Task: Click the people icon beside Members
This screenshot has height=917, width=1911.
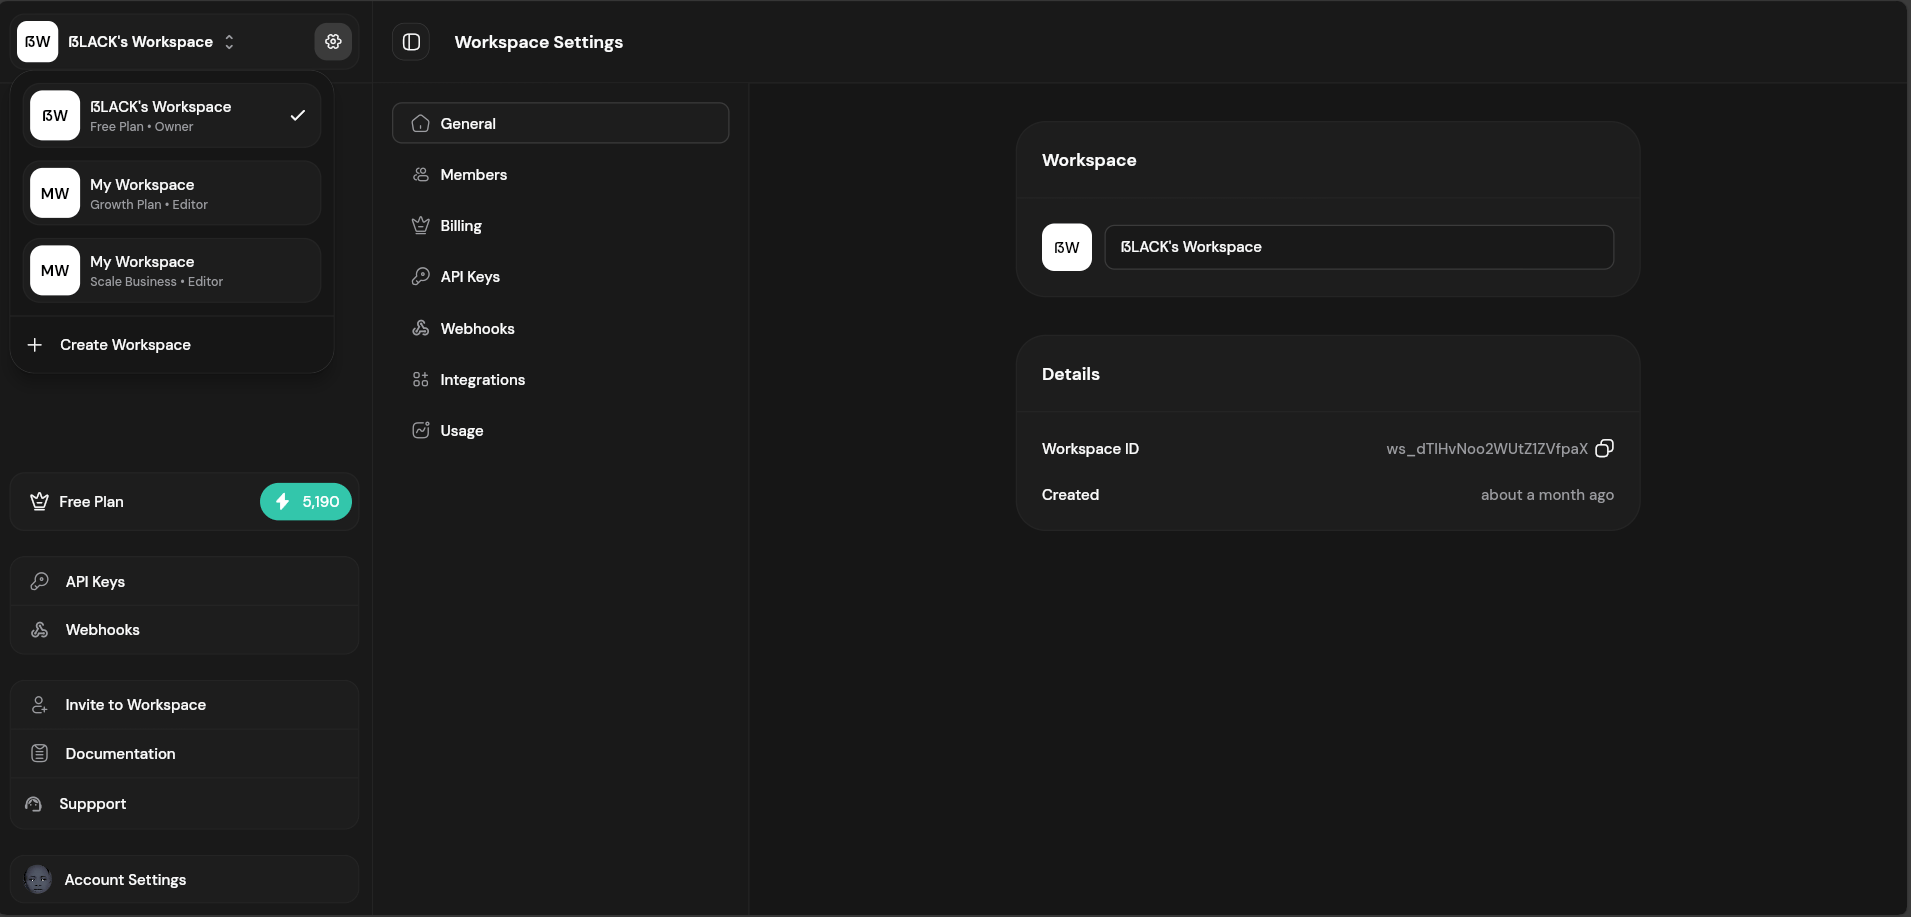Action: pyautogui.click(x=421, y=175)
